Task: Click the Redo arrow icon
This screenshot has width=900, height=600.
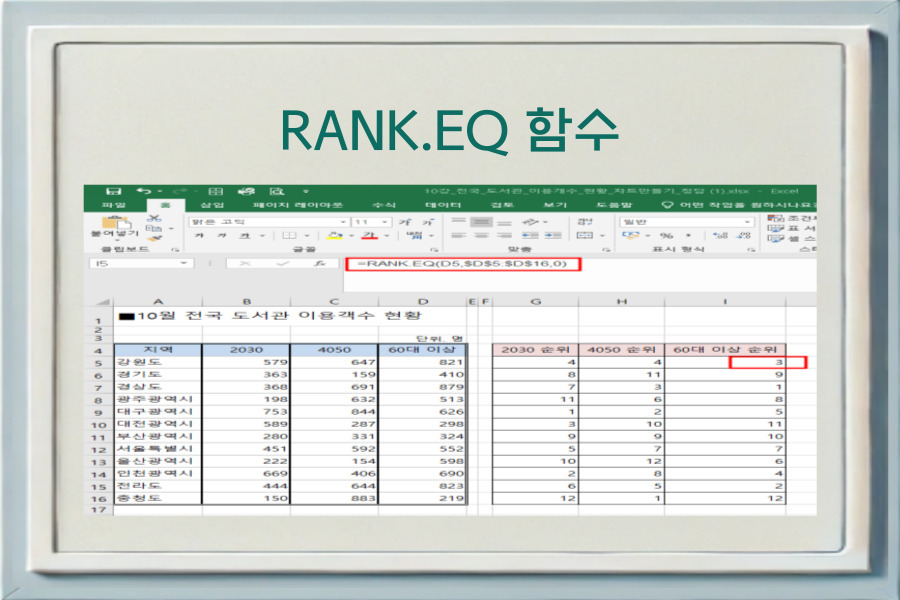Action: point(179,191)
